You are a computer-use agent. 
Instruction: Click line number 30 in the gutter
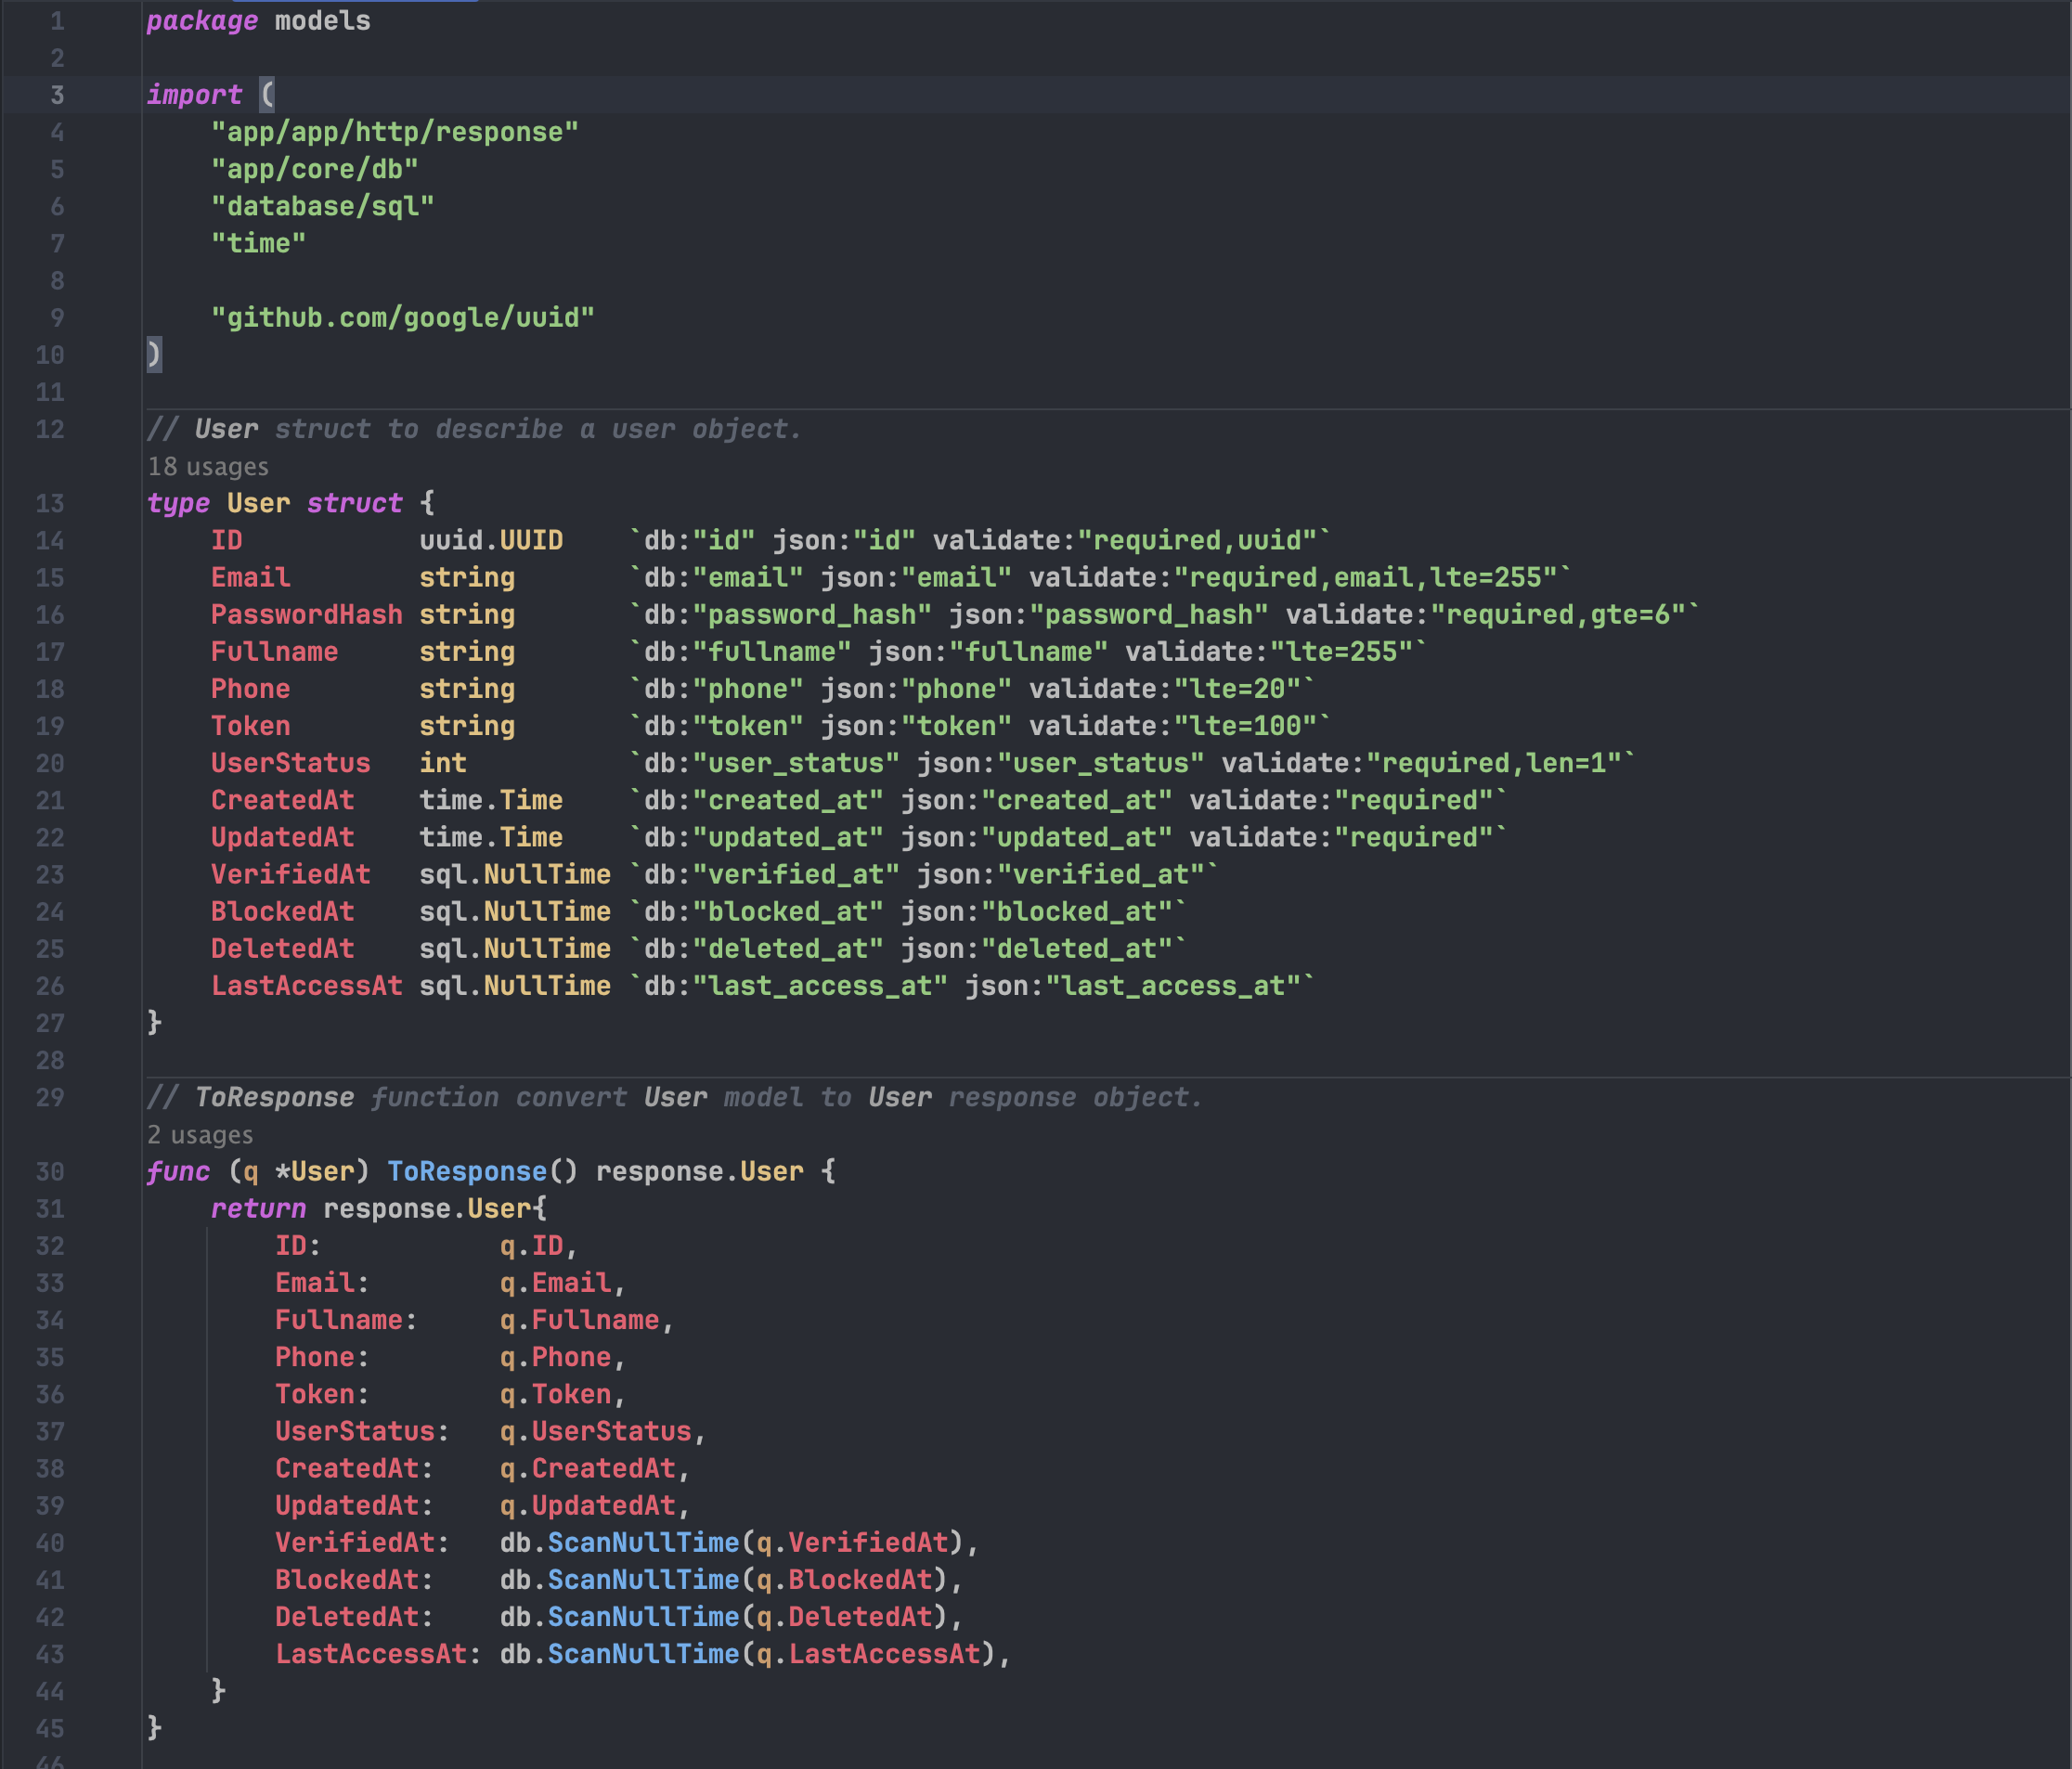tap(50, 1172)
